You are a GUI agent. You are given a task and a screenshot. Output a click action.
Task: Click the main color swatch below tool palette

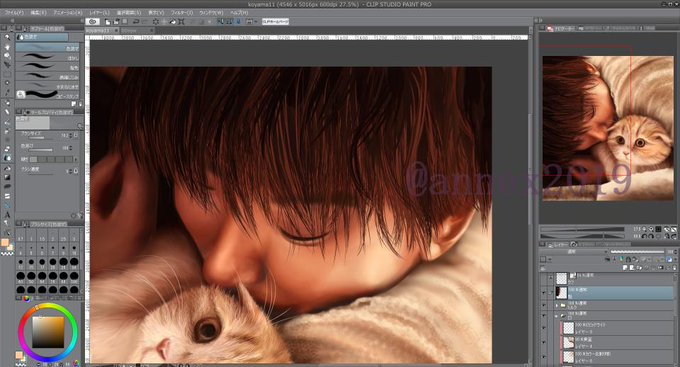click(4, 242)
